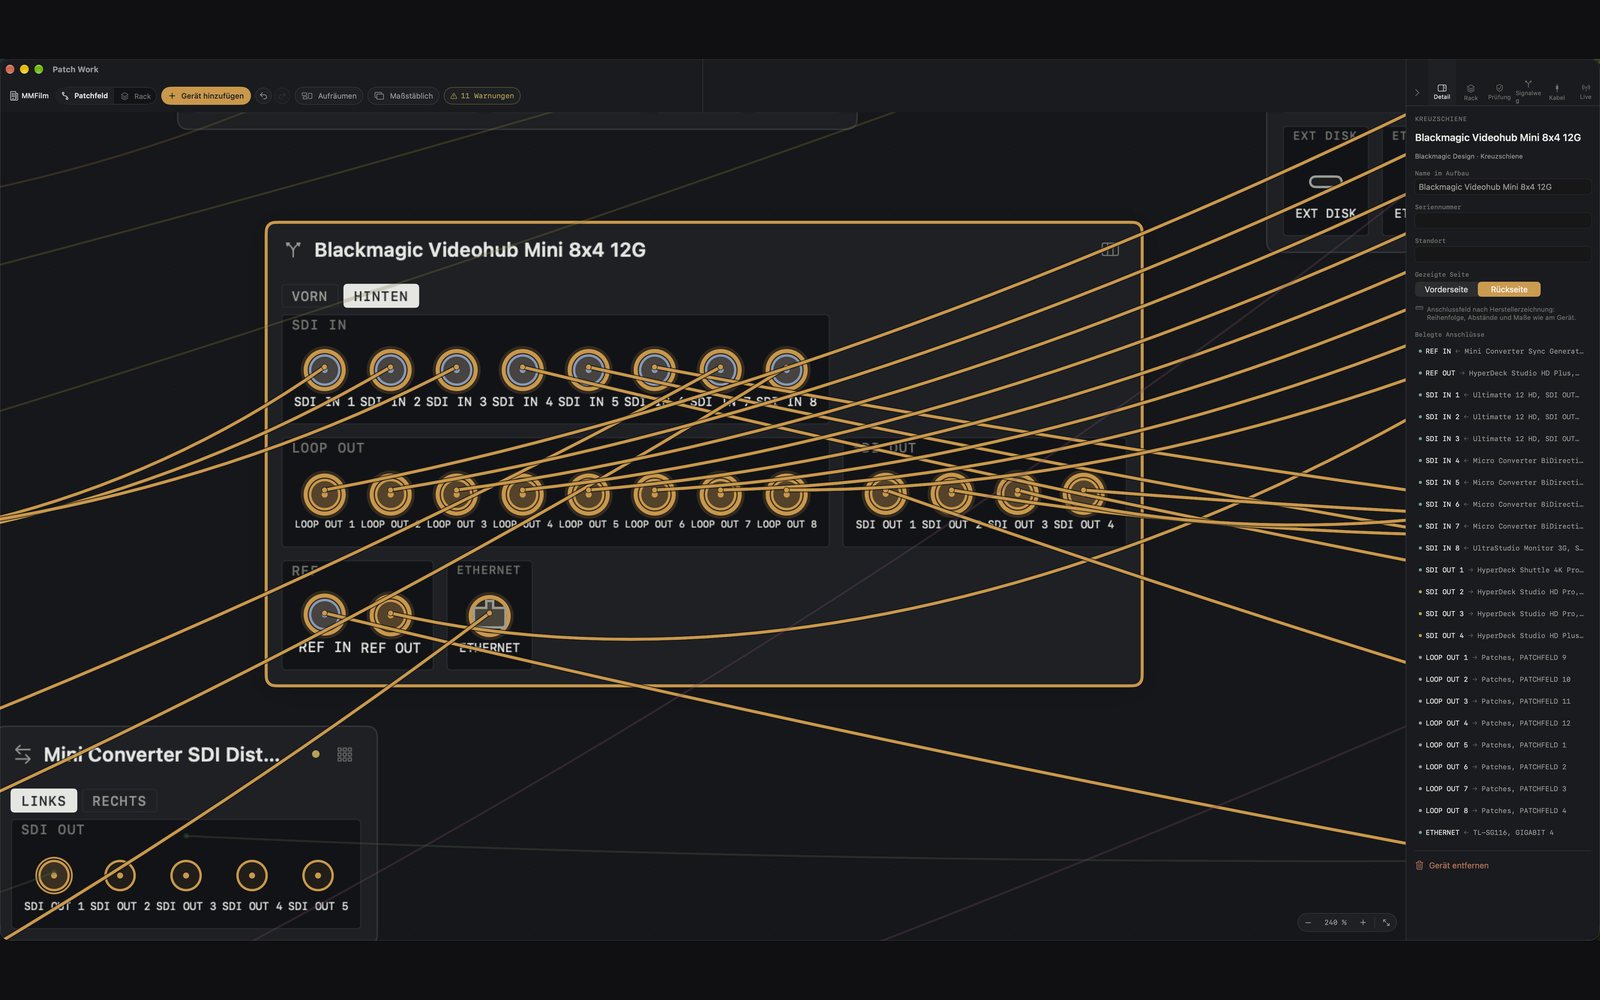The width and height of the screenshot is (1600, 1000).
Task: Click SDI OUT 3 on Mini Converter SDI Dist
Action: [x=186, y=876]
